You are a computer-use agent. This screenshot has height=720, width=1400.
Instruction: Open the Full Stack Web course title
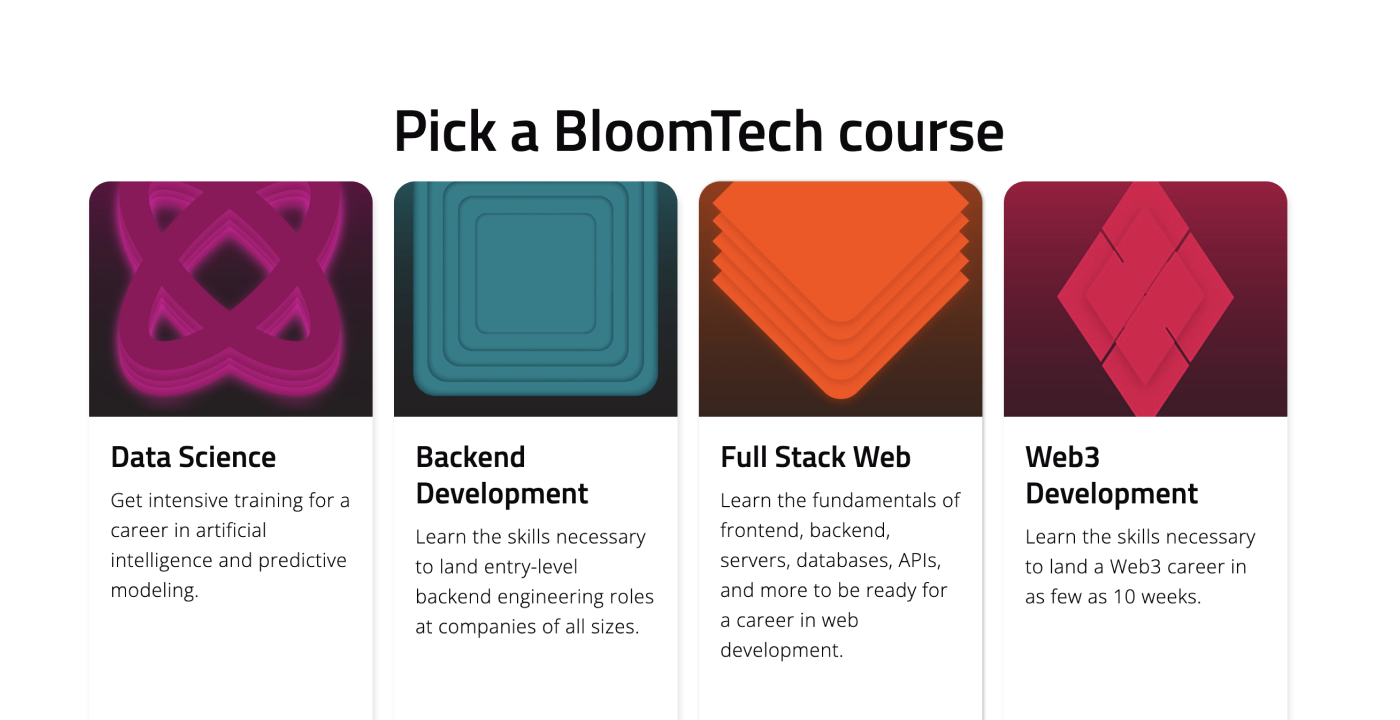pyautogui.click(x=816, y=457)
